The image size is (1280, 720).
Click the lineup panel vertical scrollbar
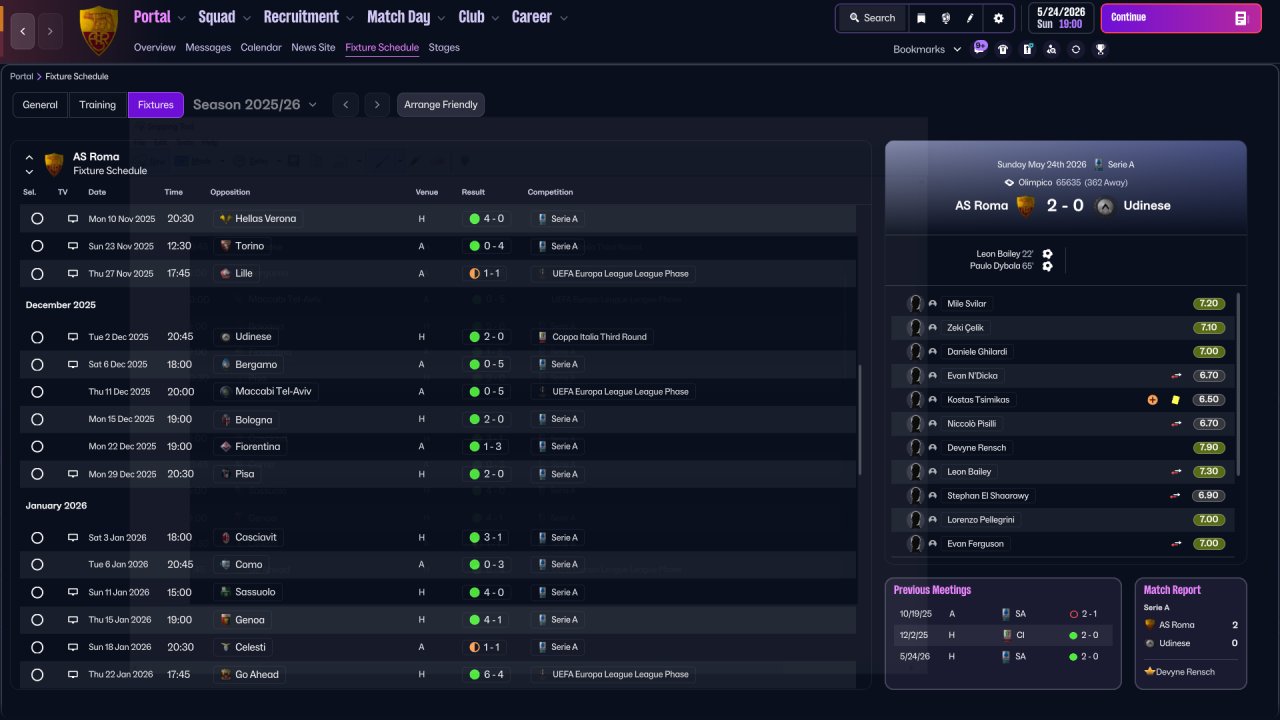[x=1239, y=384]
